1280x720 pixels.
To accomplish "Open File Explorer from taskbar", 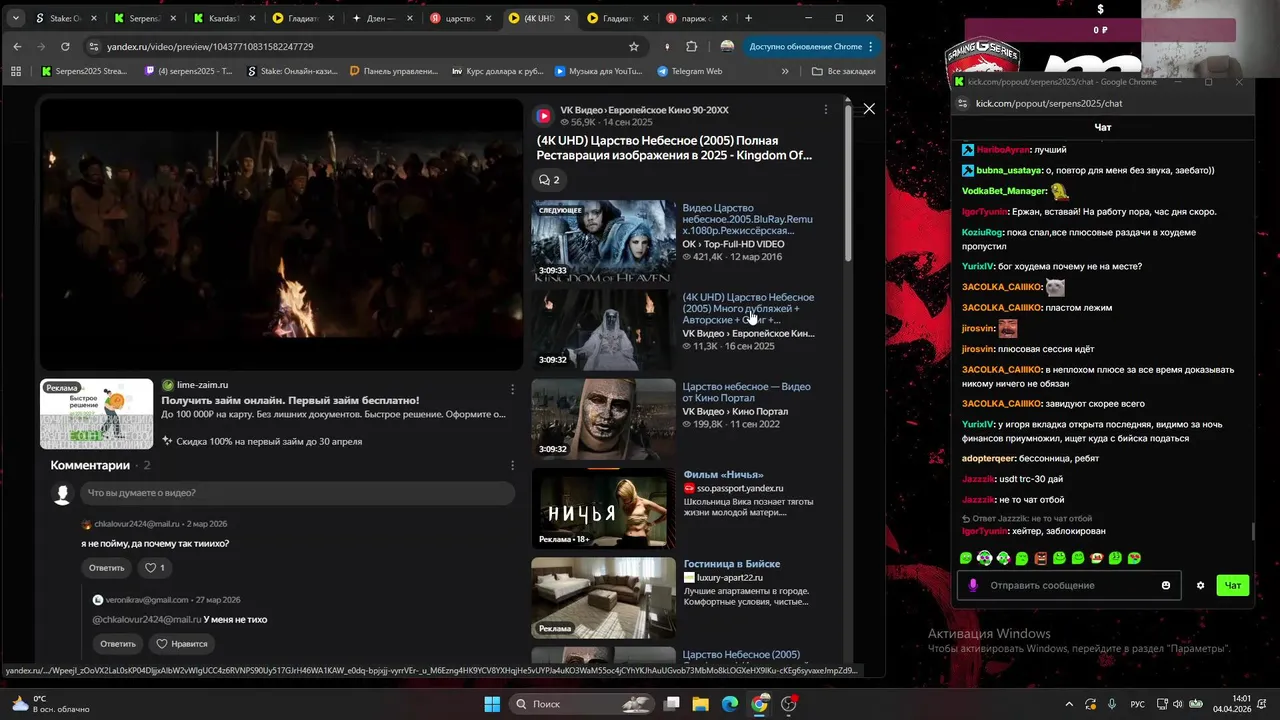I will 701,704.
